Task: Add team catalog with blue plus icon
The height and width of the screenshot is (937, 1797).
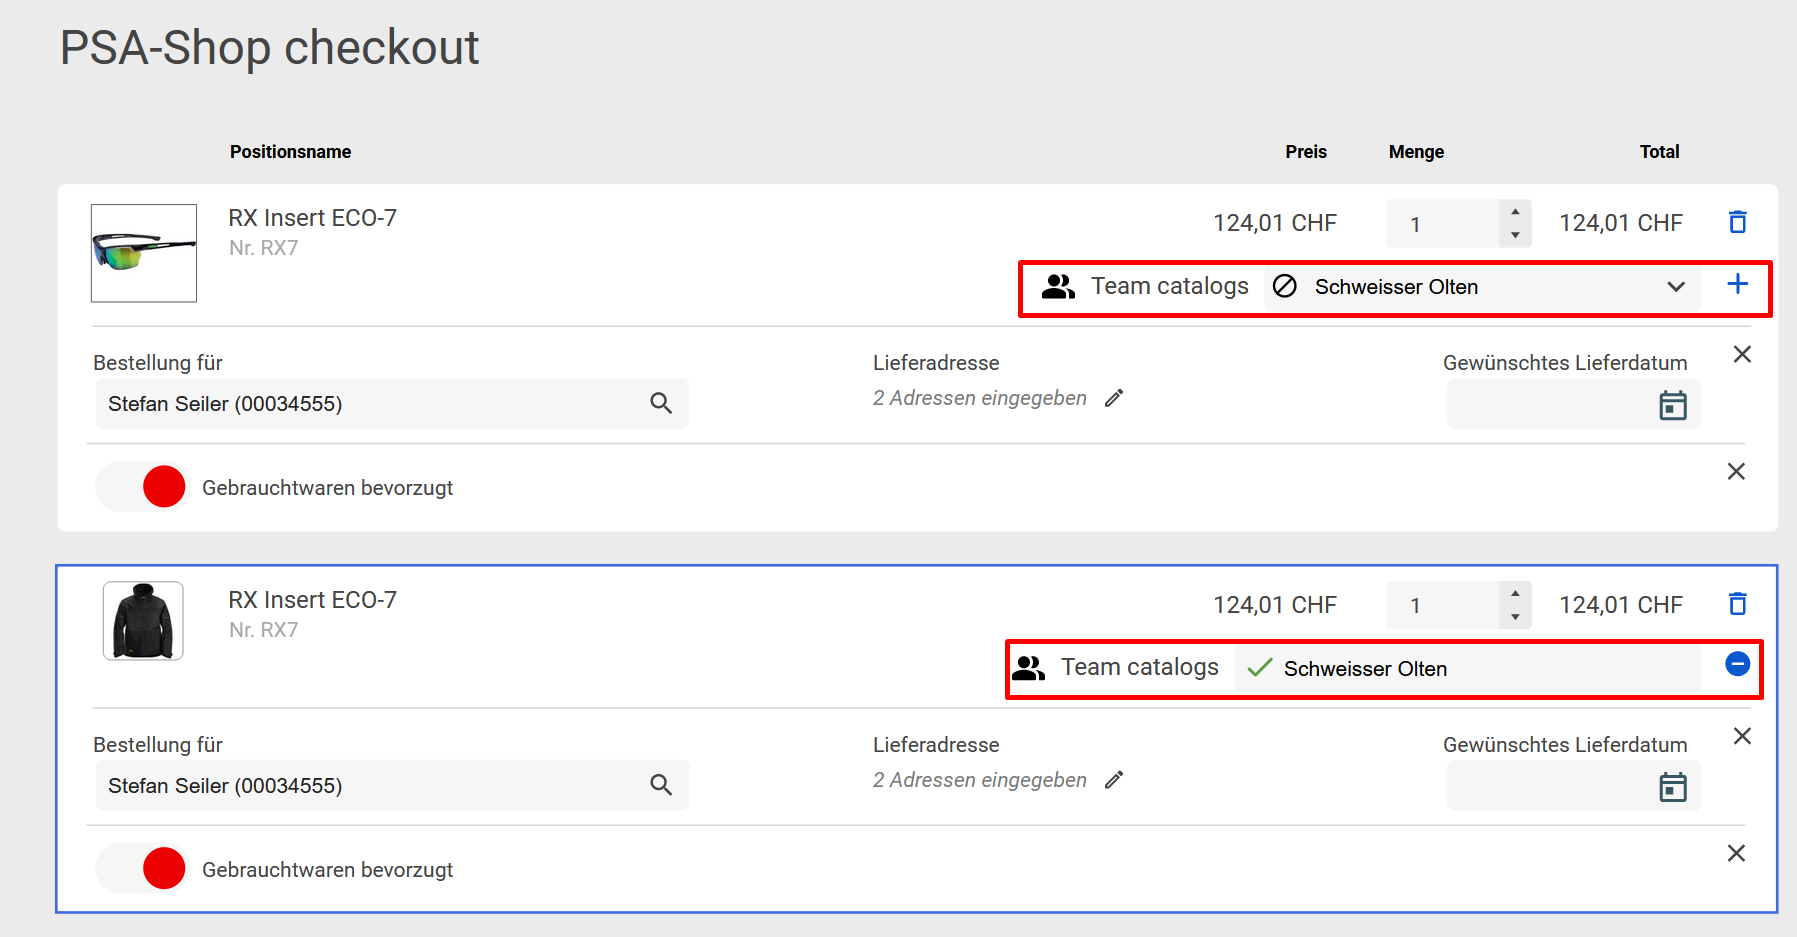Action: (x=1737, y=284)
